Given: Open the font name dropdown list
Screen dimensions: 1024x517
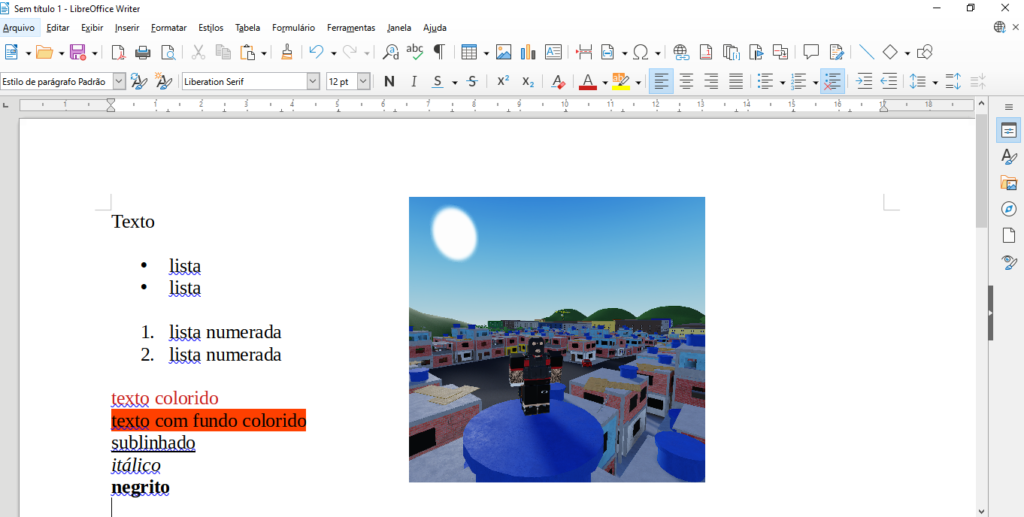Looking at the screenshot, I should tap(313, 81).
